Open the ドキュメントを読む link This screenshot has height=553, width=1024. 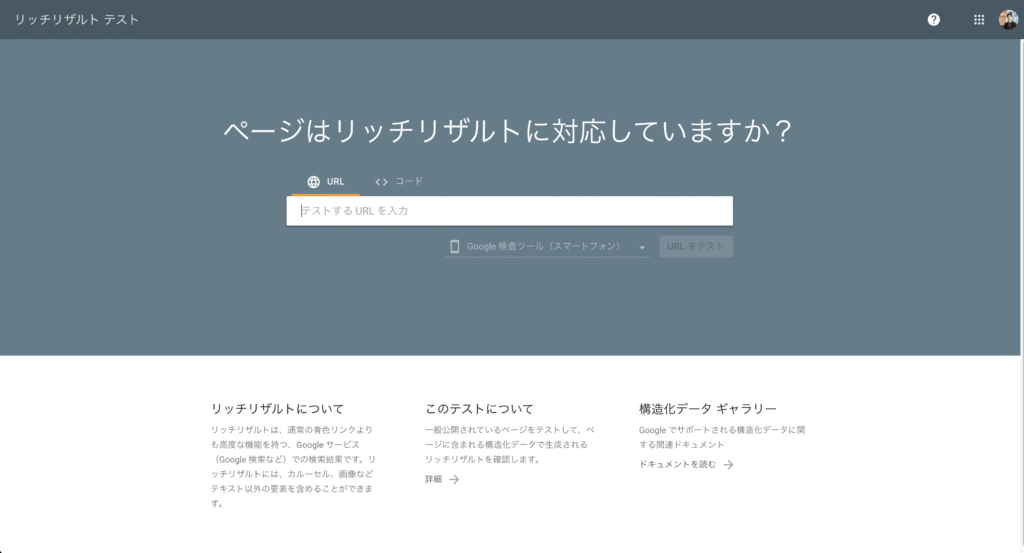[686, 464]
